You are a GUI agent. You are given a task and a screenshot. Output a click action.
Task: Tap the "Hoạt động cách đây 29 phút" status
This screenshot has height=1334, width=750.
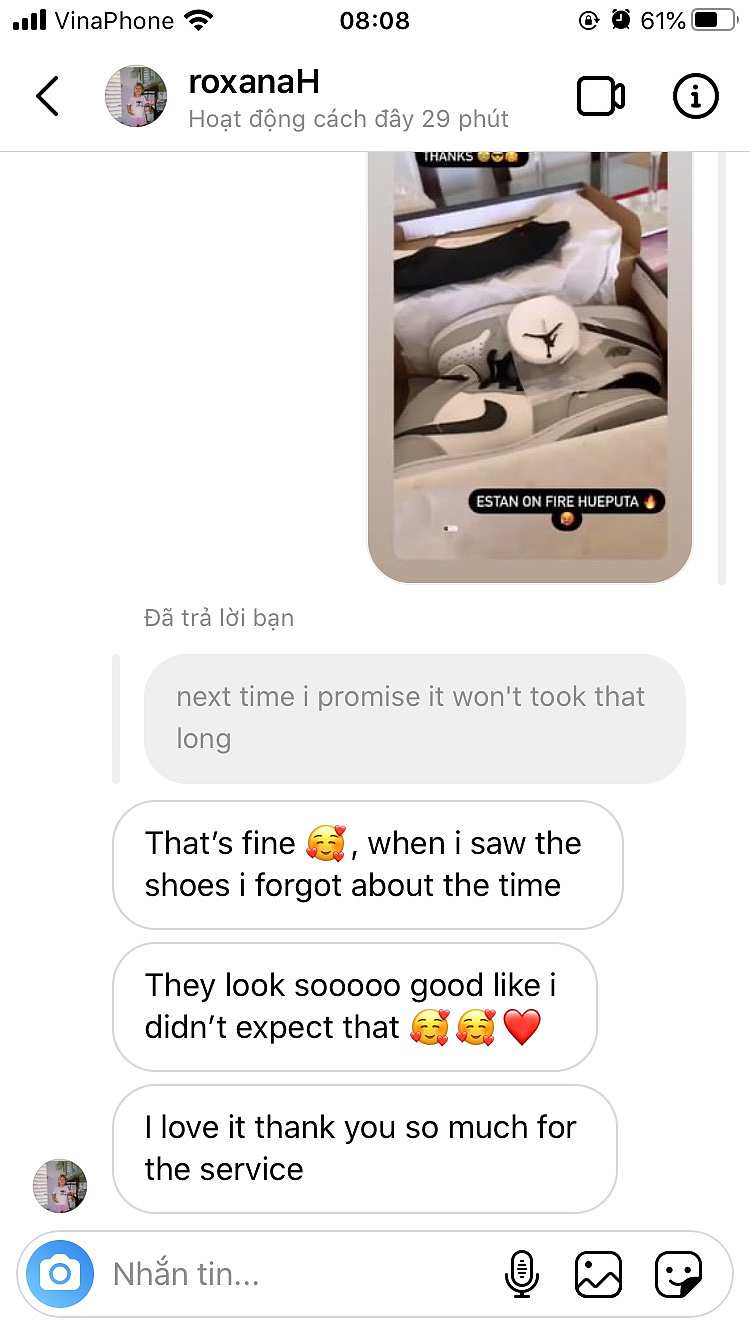pyautogui.click(x=348, y=119)
